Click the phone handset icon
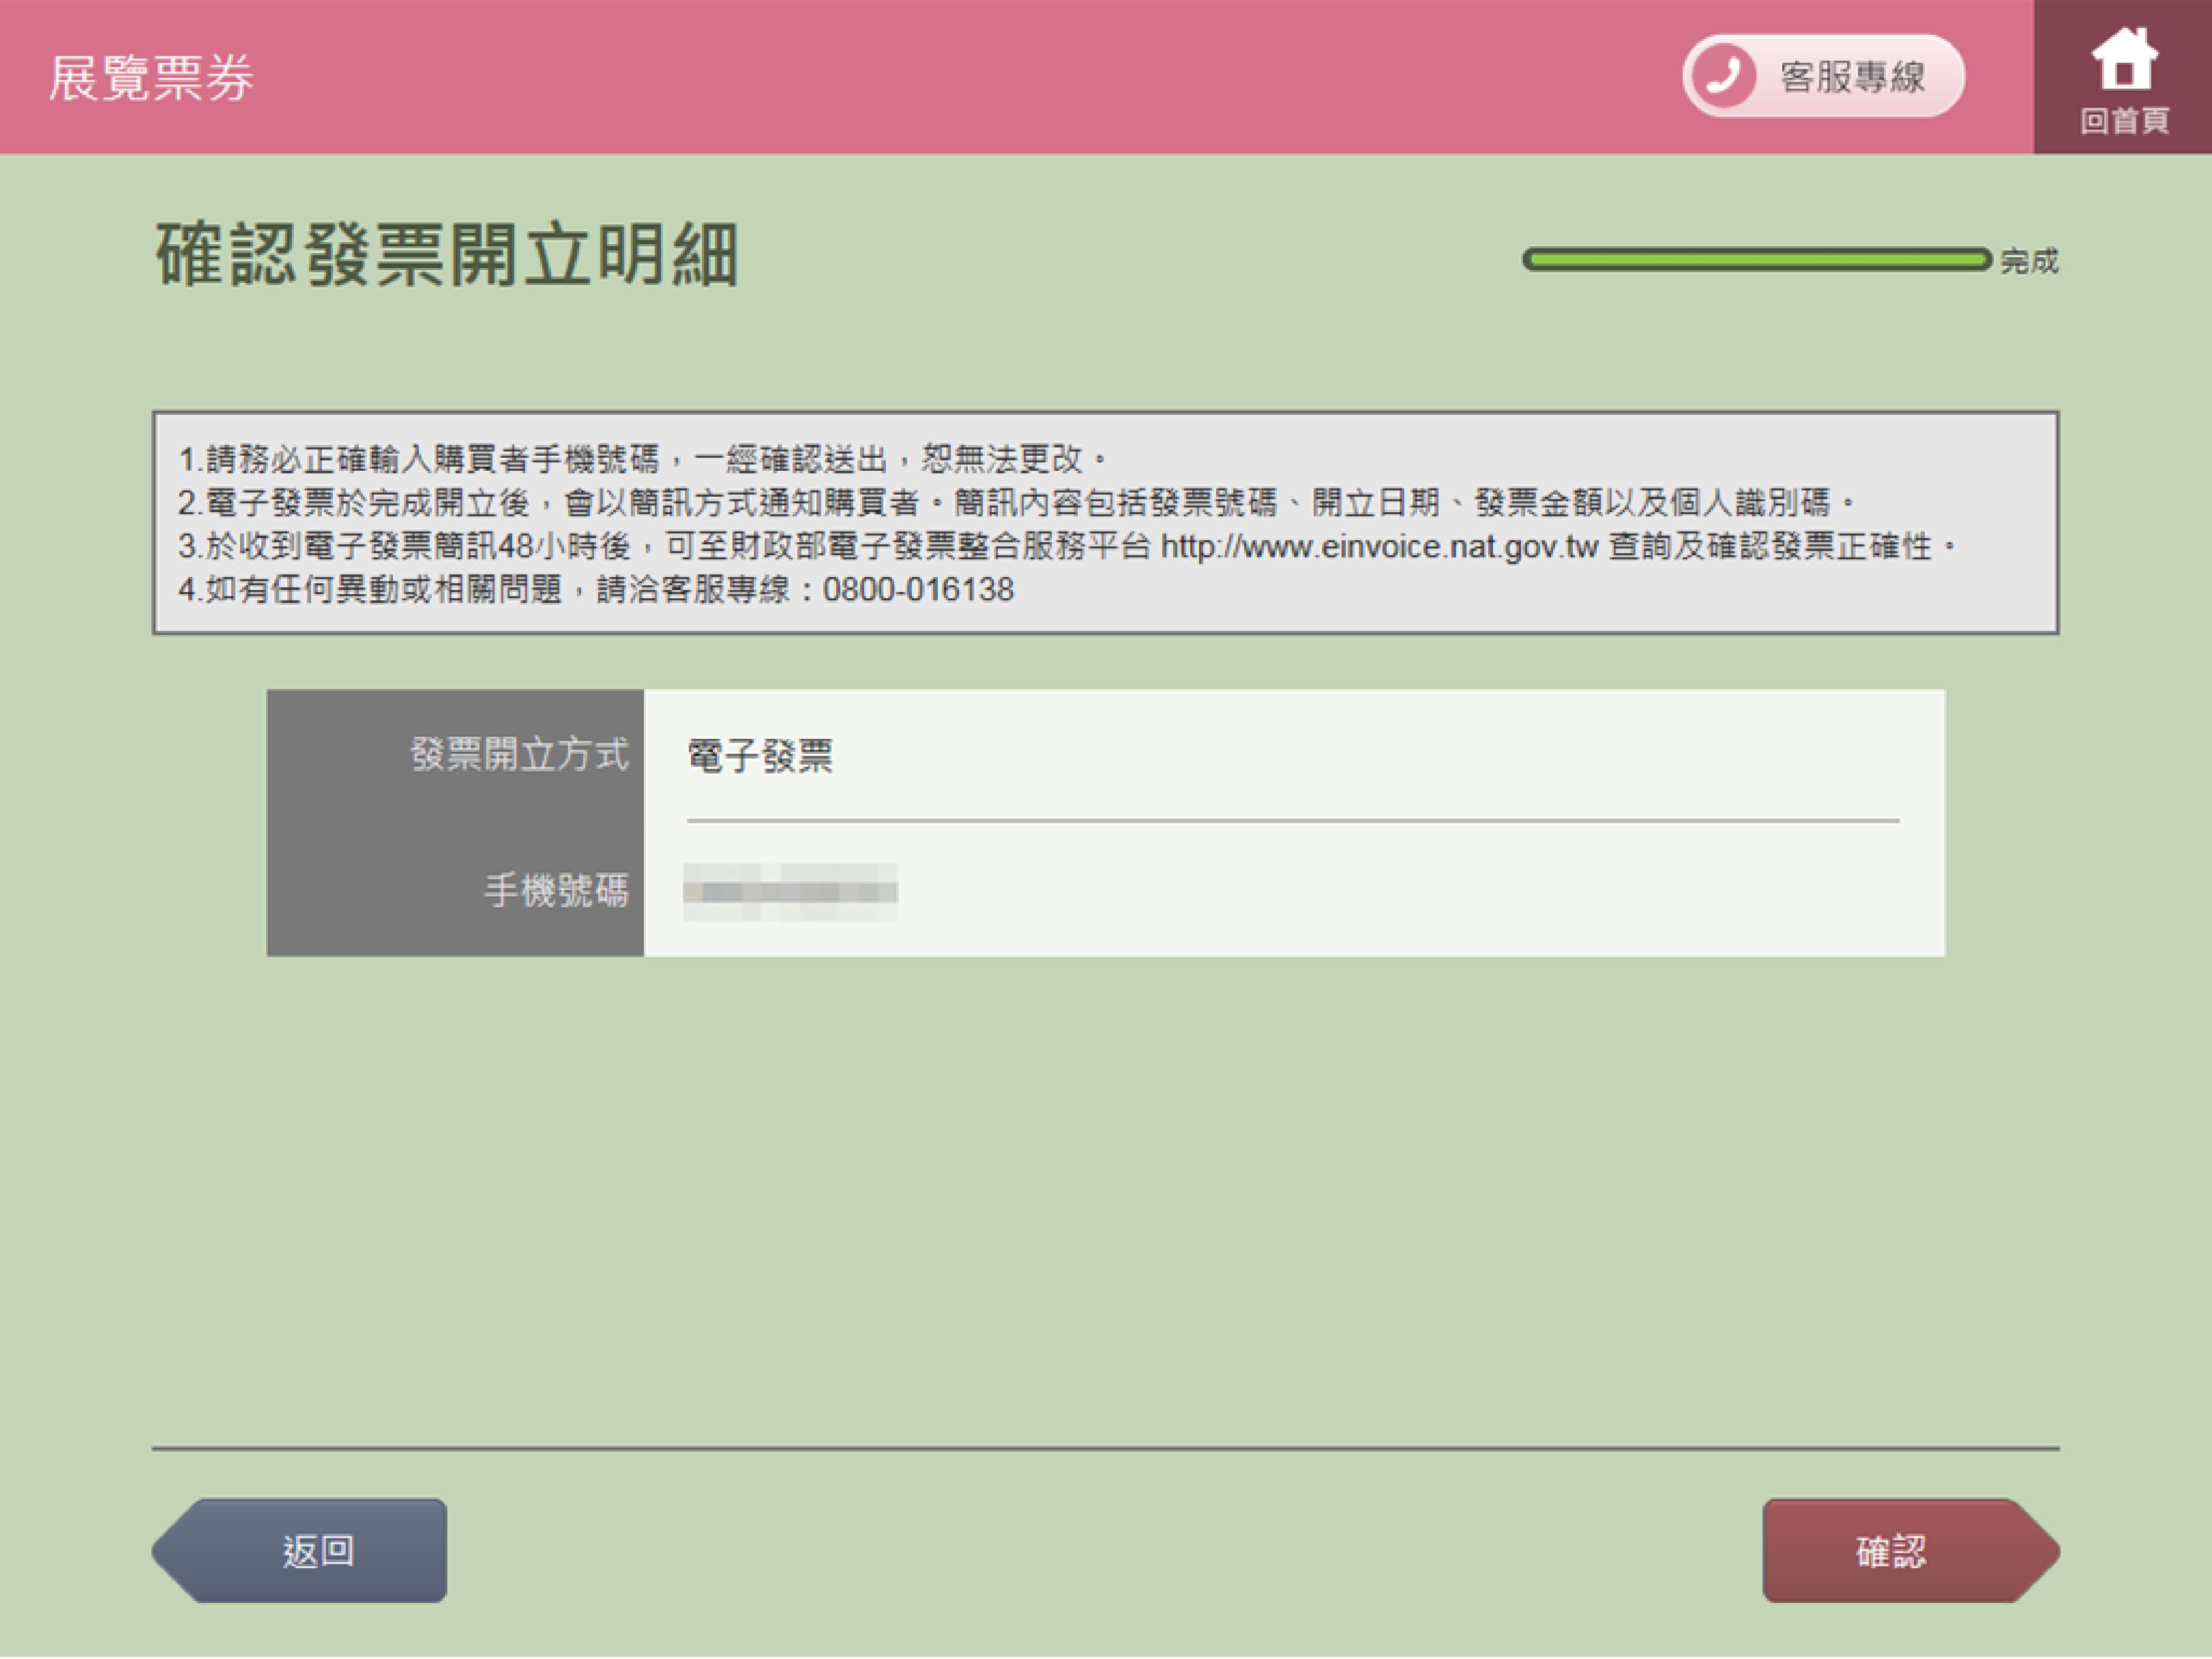The image size is (2212, 1659). pos(1722,75)
